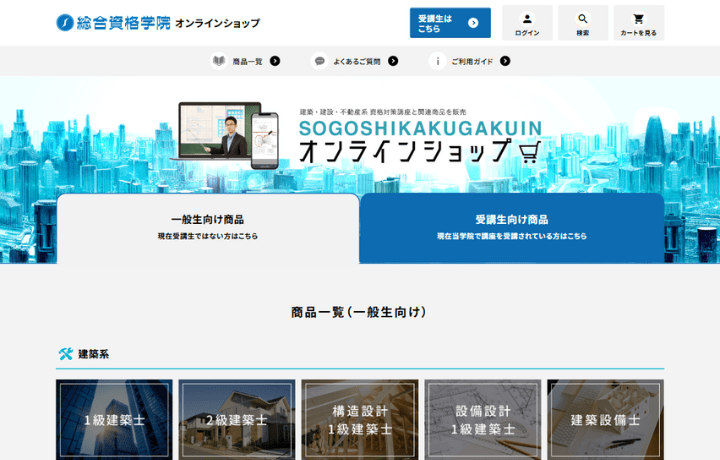
Task: Select the 1級建築士 product tile
Action: (x=114, y=420)
